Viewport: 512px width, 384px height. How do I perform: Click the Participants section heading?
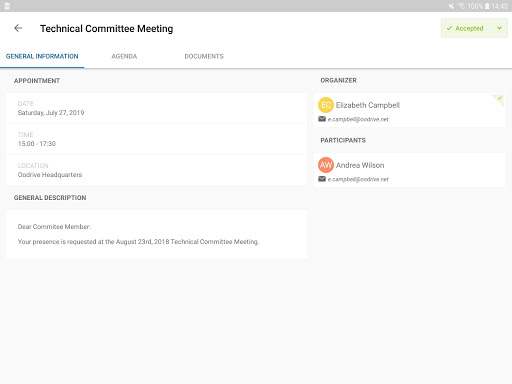click(x=343, y=140)
